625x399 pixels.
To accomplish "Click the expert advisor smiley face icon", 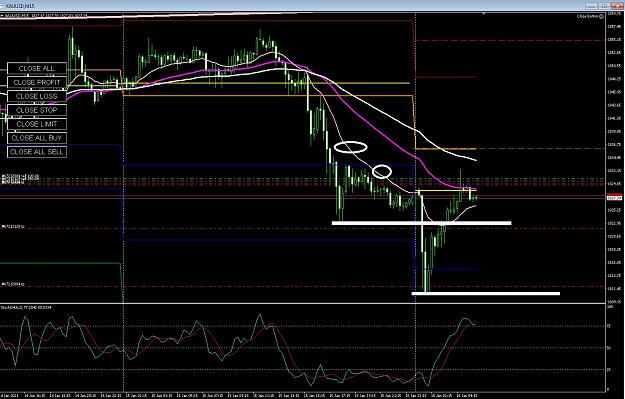I will [601, 16].
